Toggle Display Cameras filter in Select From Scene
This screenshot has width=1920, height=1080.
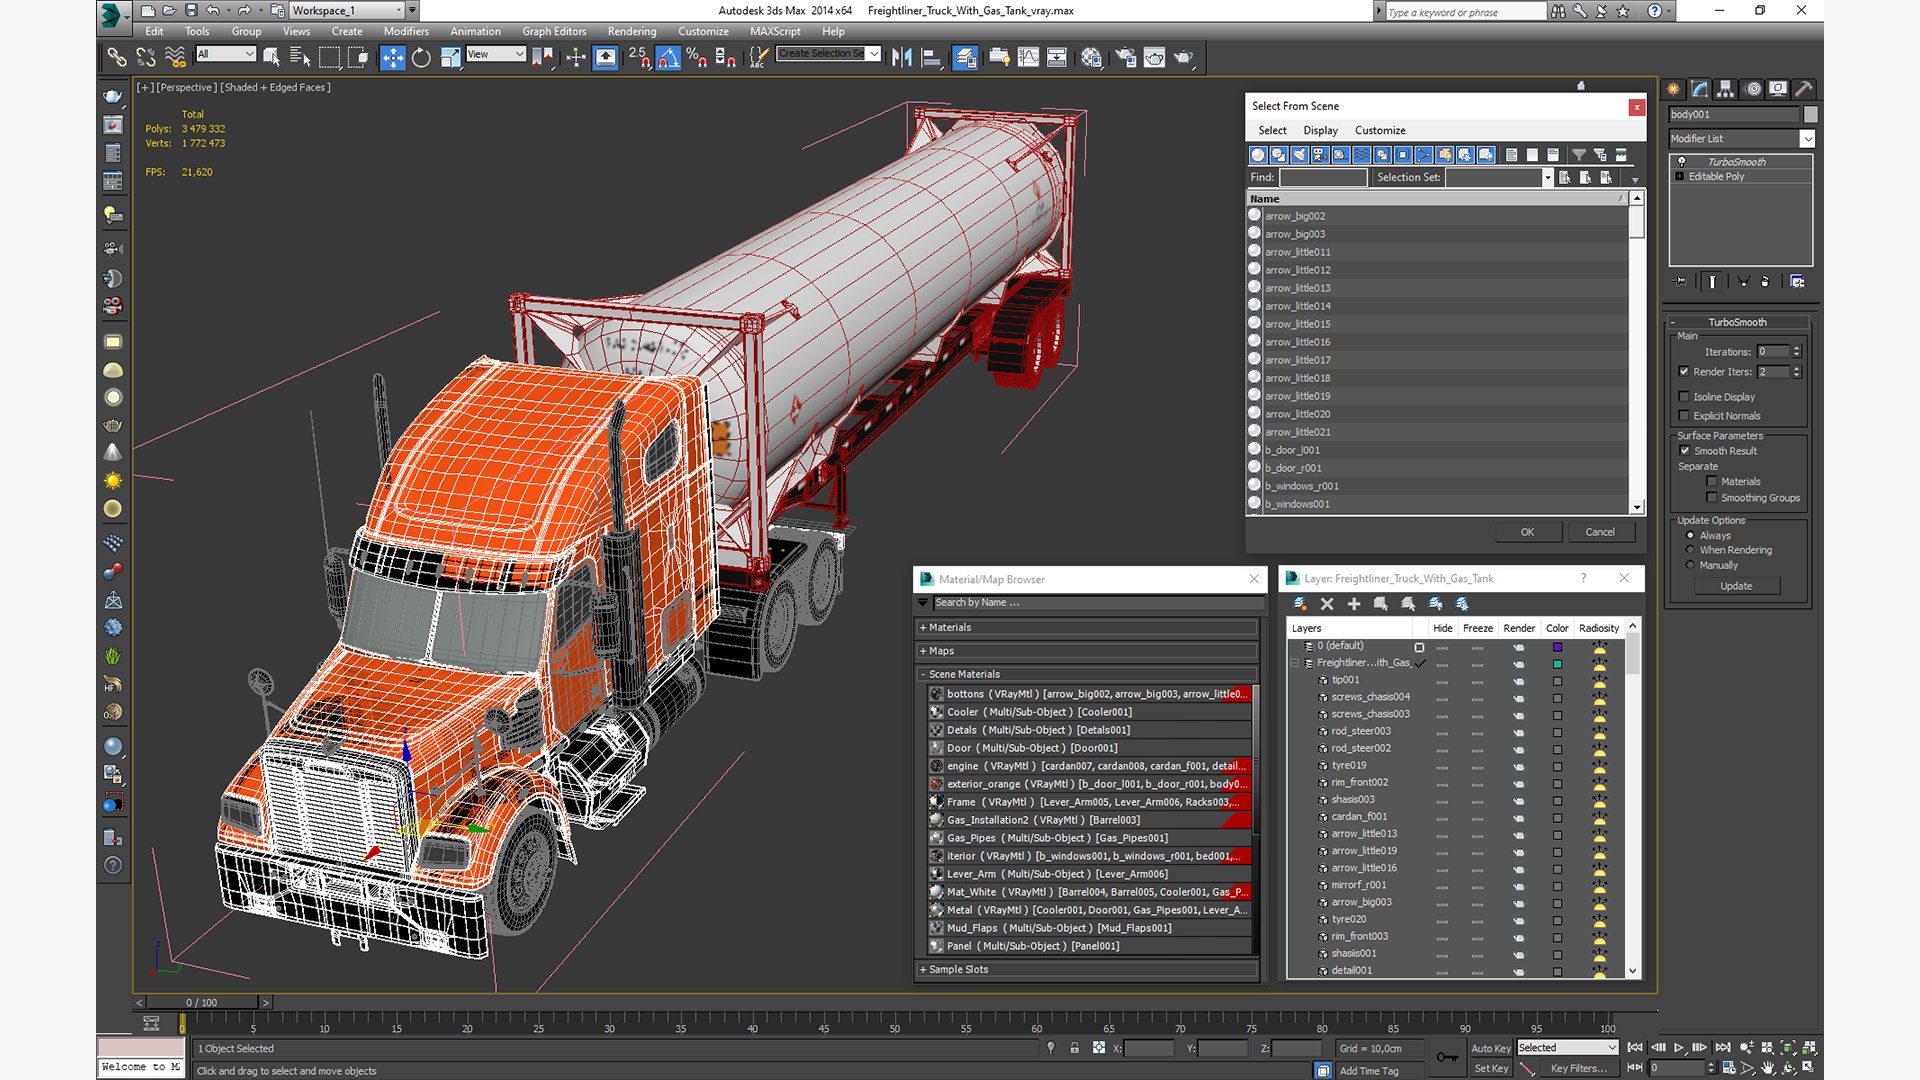pyautogui.click(x=1320, y=155)
